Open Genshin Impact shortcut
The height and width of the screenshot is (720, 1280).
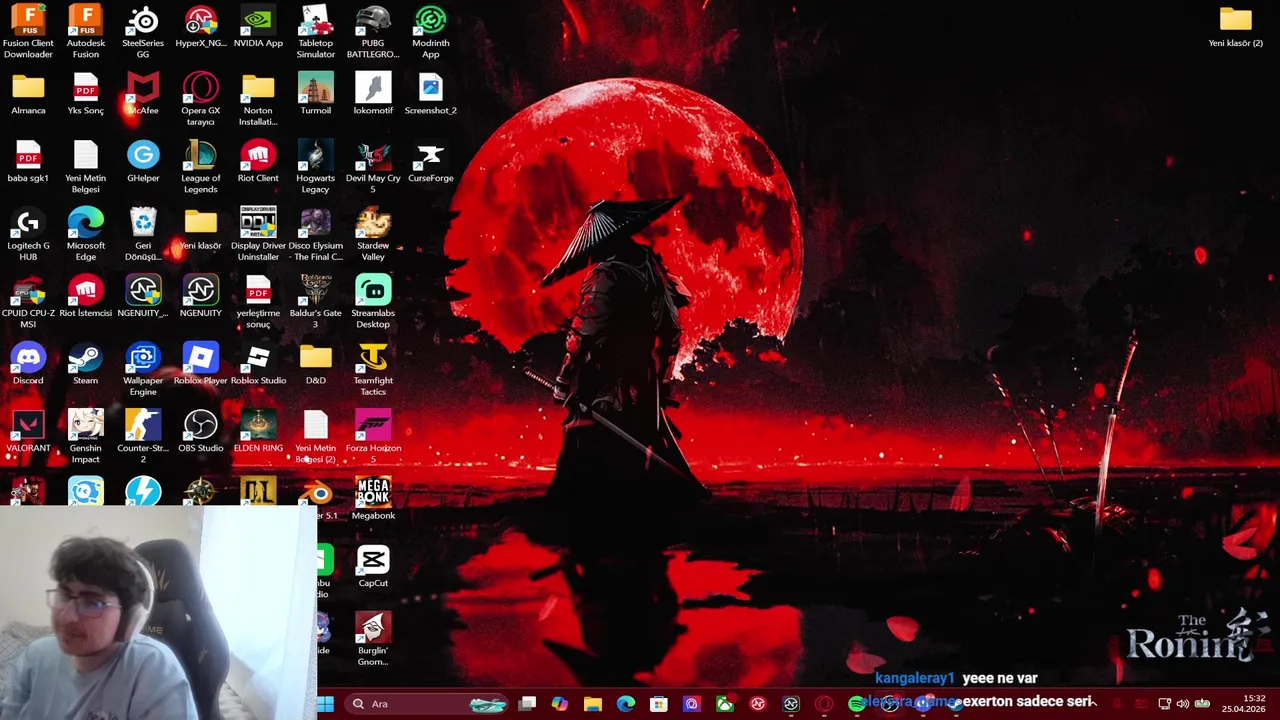[85, 436]
